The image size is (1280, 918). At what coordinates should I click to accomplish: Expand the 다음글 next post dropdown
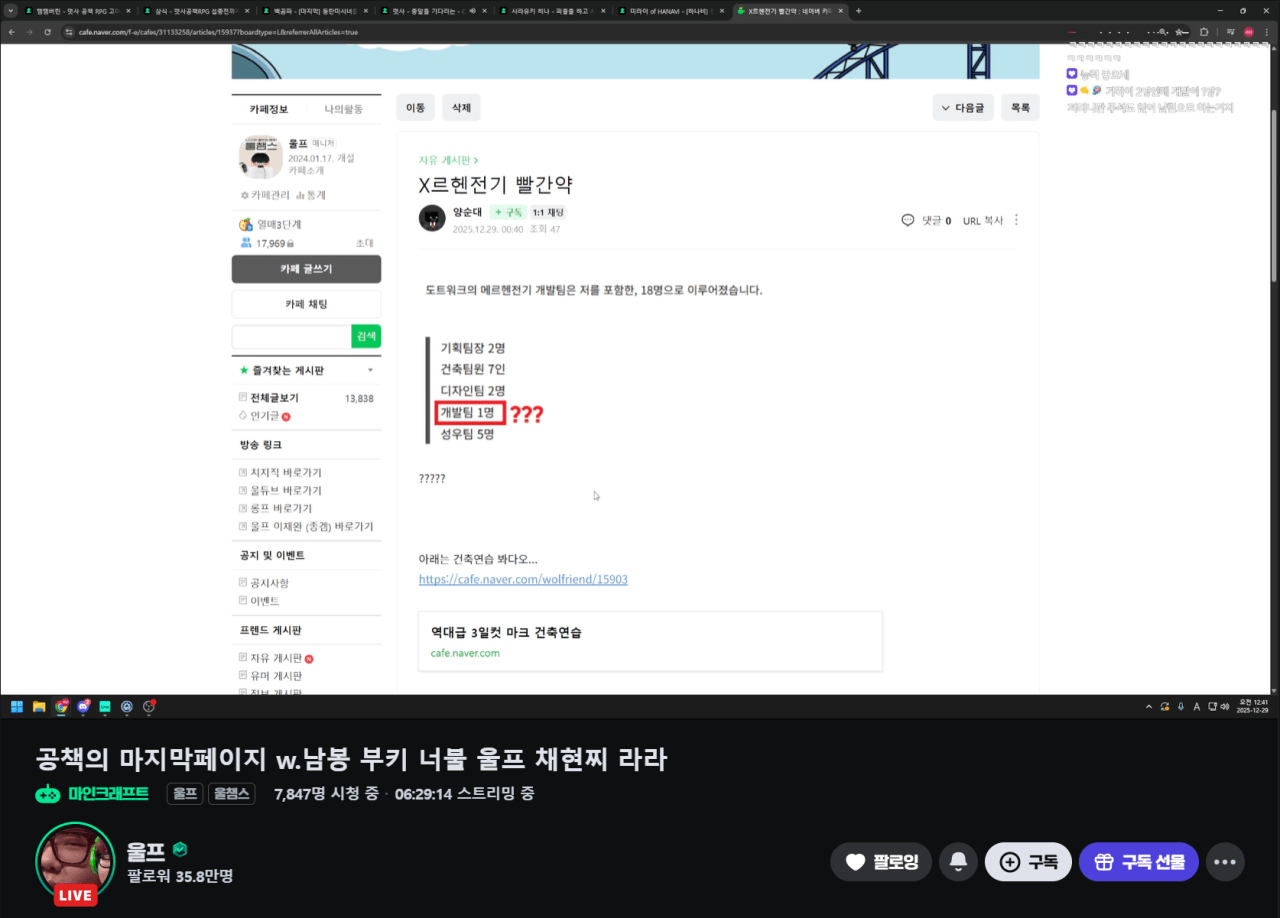[x=962, y=108]
